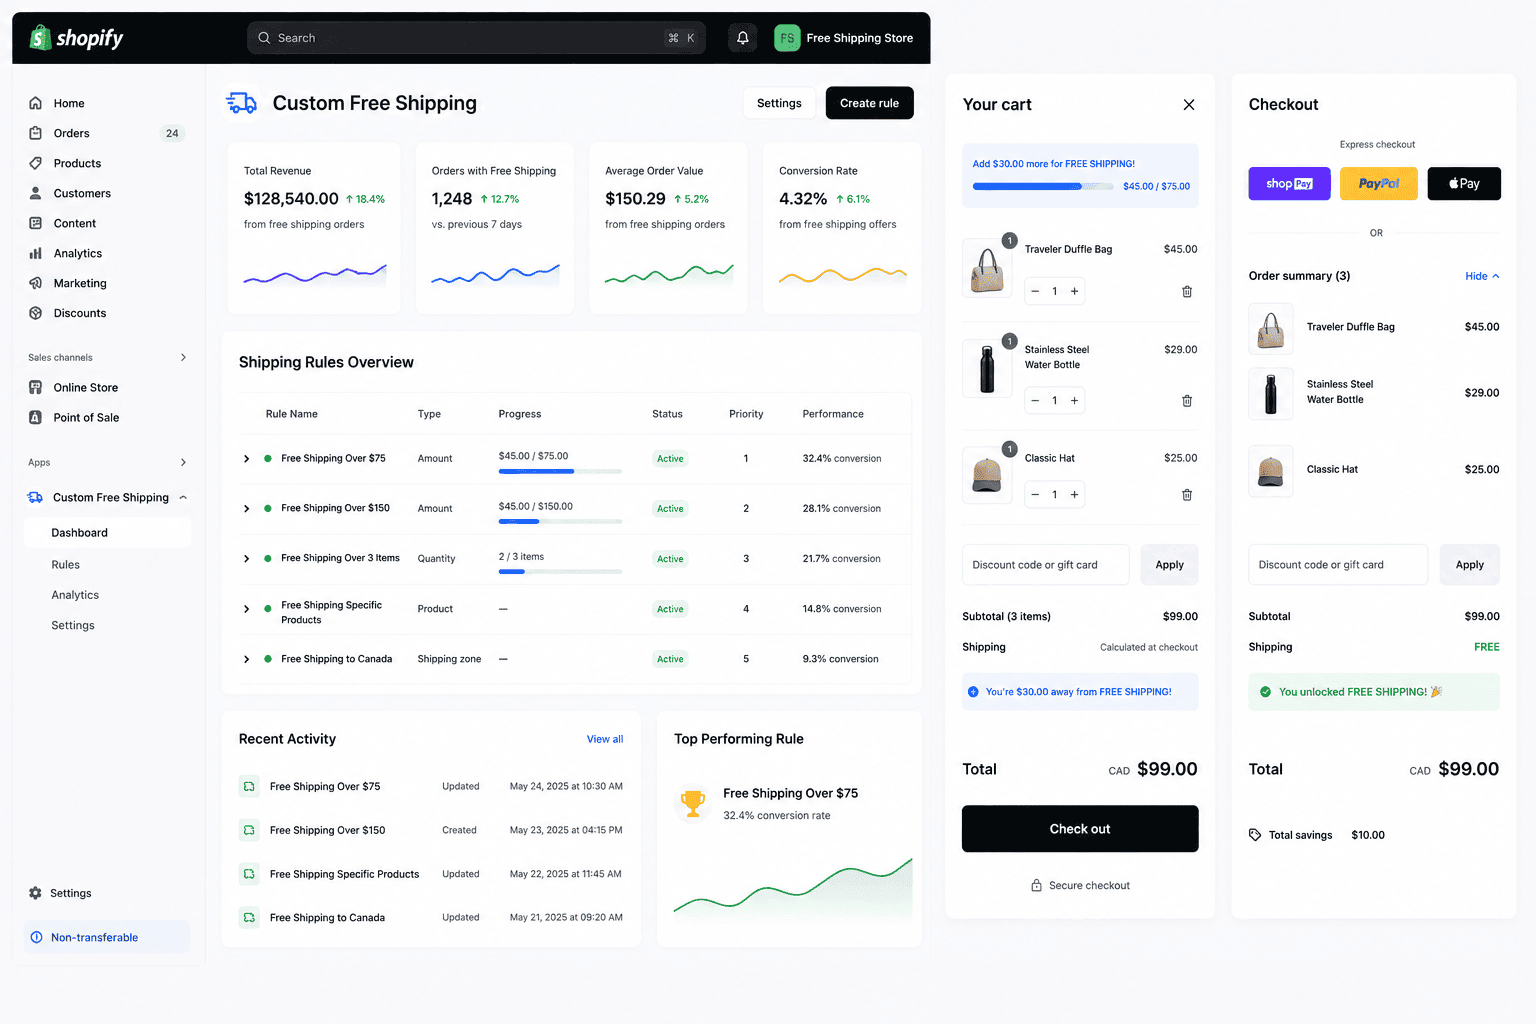The height and width of the screenshot is (1024, 1536).
Task: Click the Search field in header
Action: (x=476, y=38)
